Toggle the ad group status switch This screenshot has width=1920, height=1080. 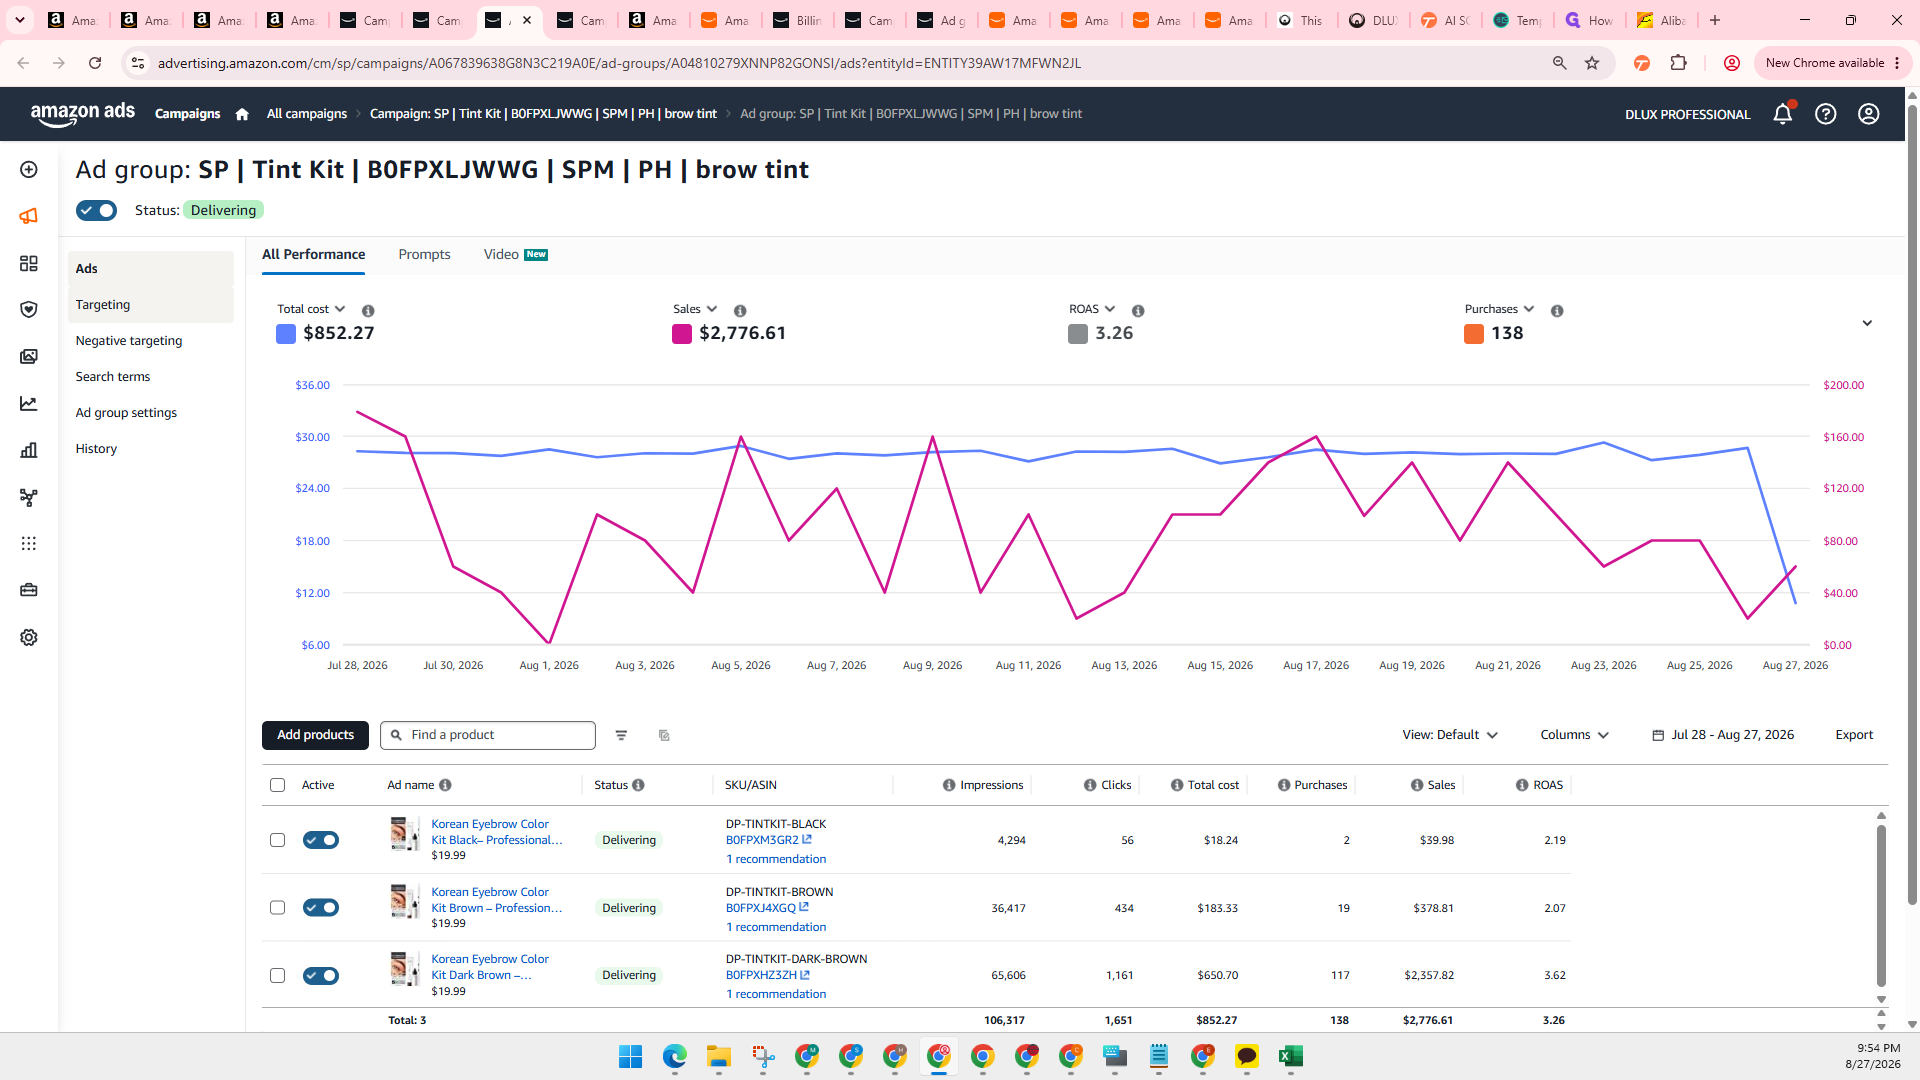click(96, 210)
